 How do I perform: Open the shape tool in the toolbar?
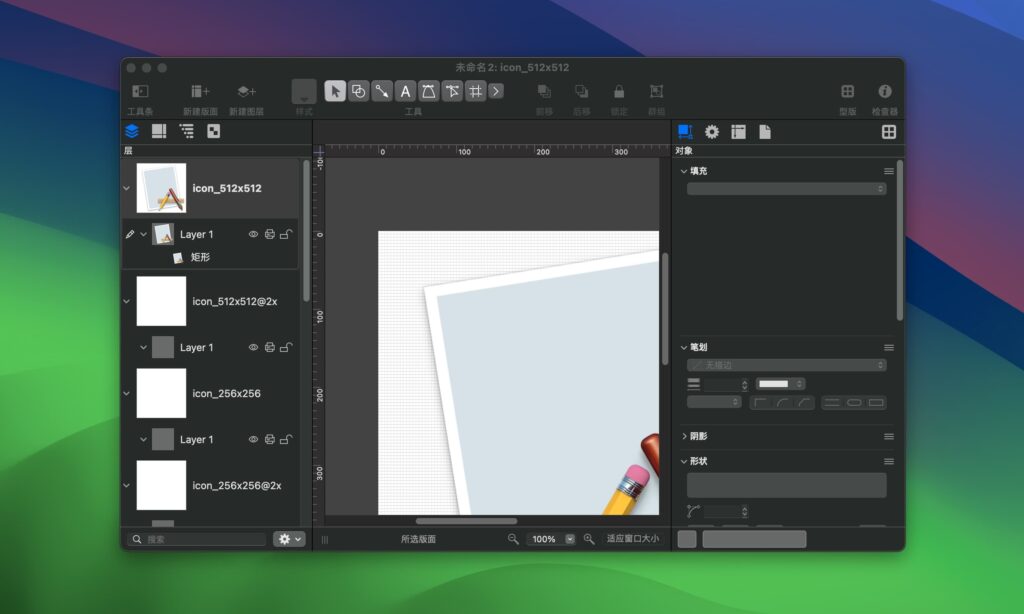click(x=359, y=91)
